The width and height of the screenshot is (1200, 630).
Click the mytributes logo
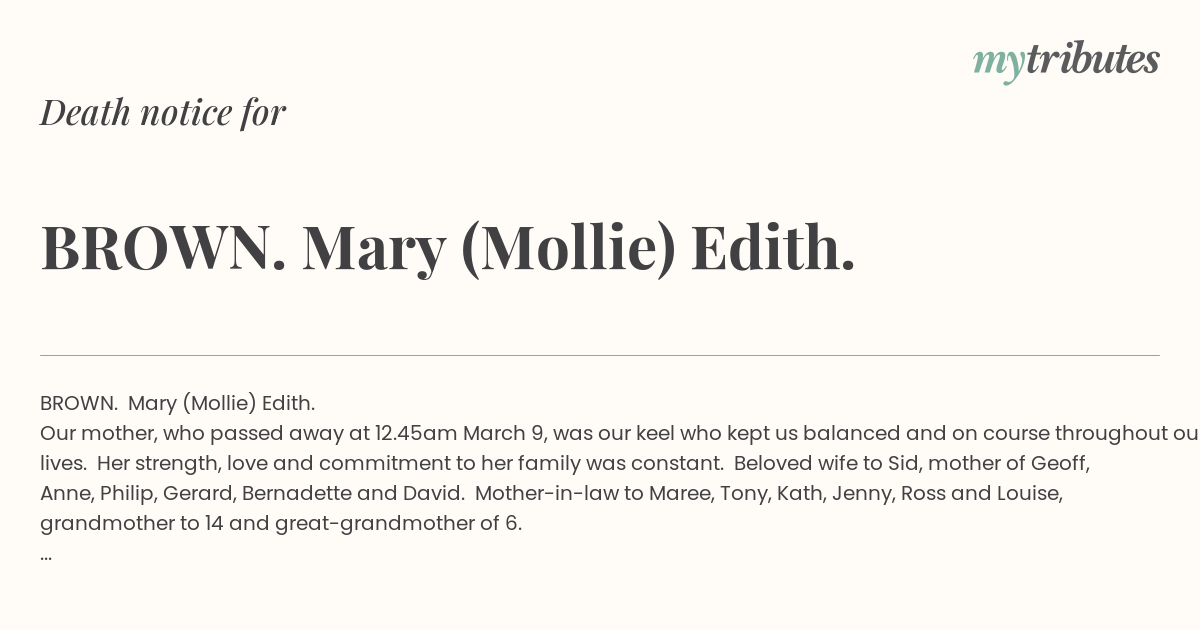pyautogui.click(x=1066, y=61)
